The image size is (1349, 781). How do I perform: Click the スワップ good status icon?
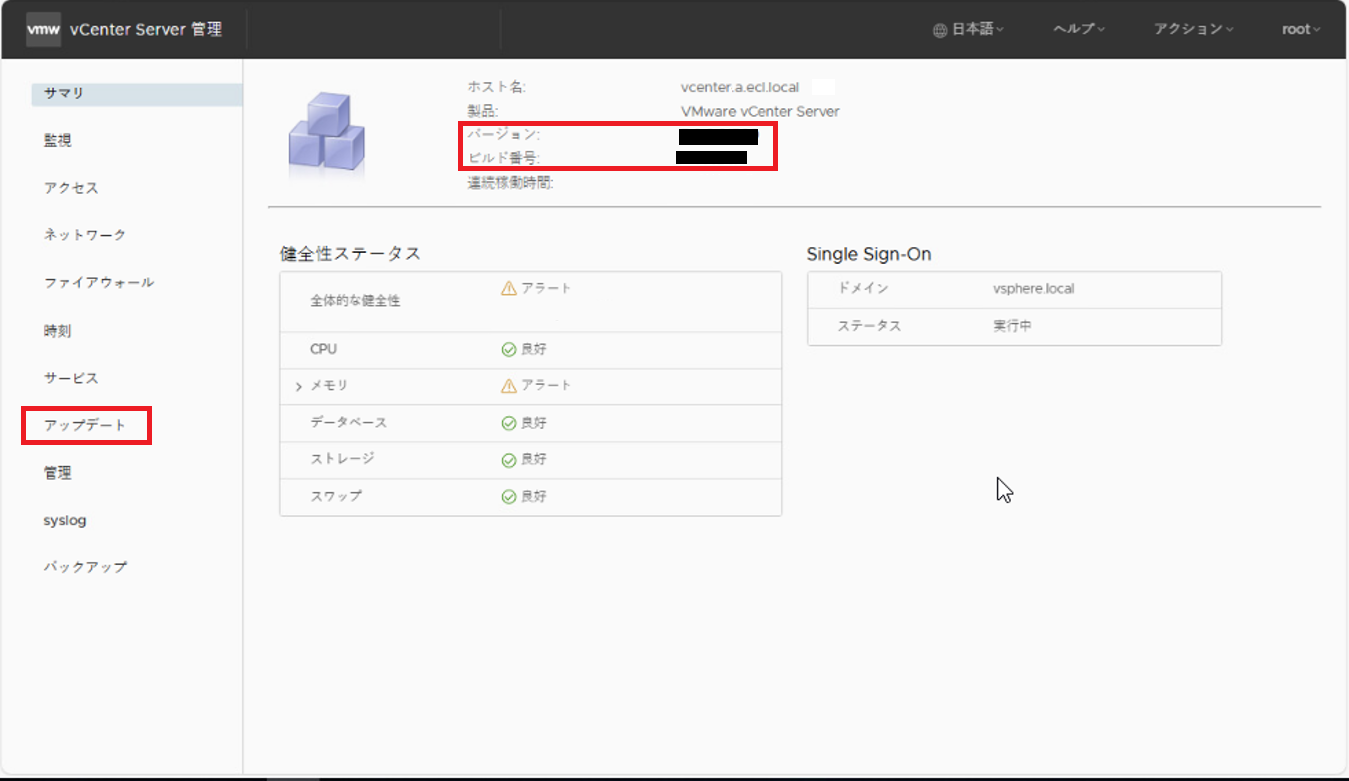[x=509, y=497]
